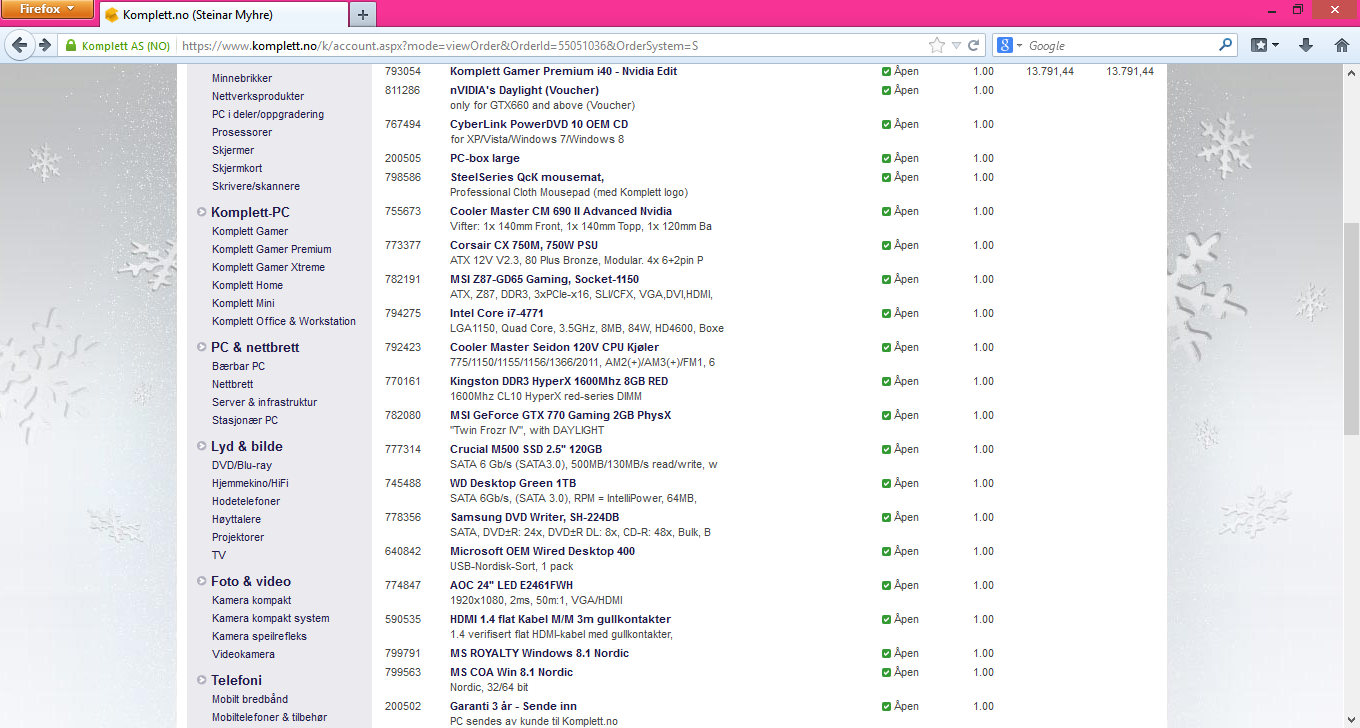
Task: Expand the Lyd & bilde category arrow
Action: [x=202, y=446]
